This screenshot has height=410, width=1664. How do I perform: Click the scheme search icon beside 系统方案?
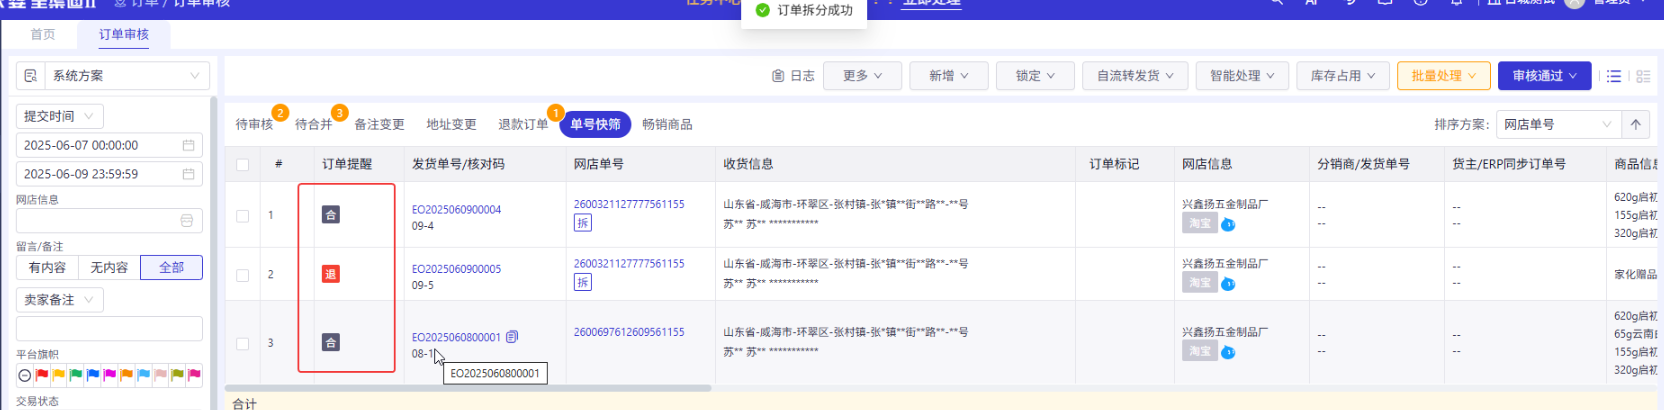tap(30, 76)
